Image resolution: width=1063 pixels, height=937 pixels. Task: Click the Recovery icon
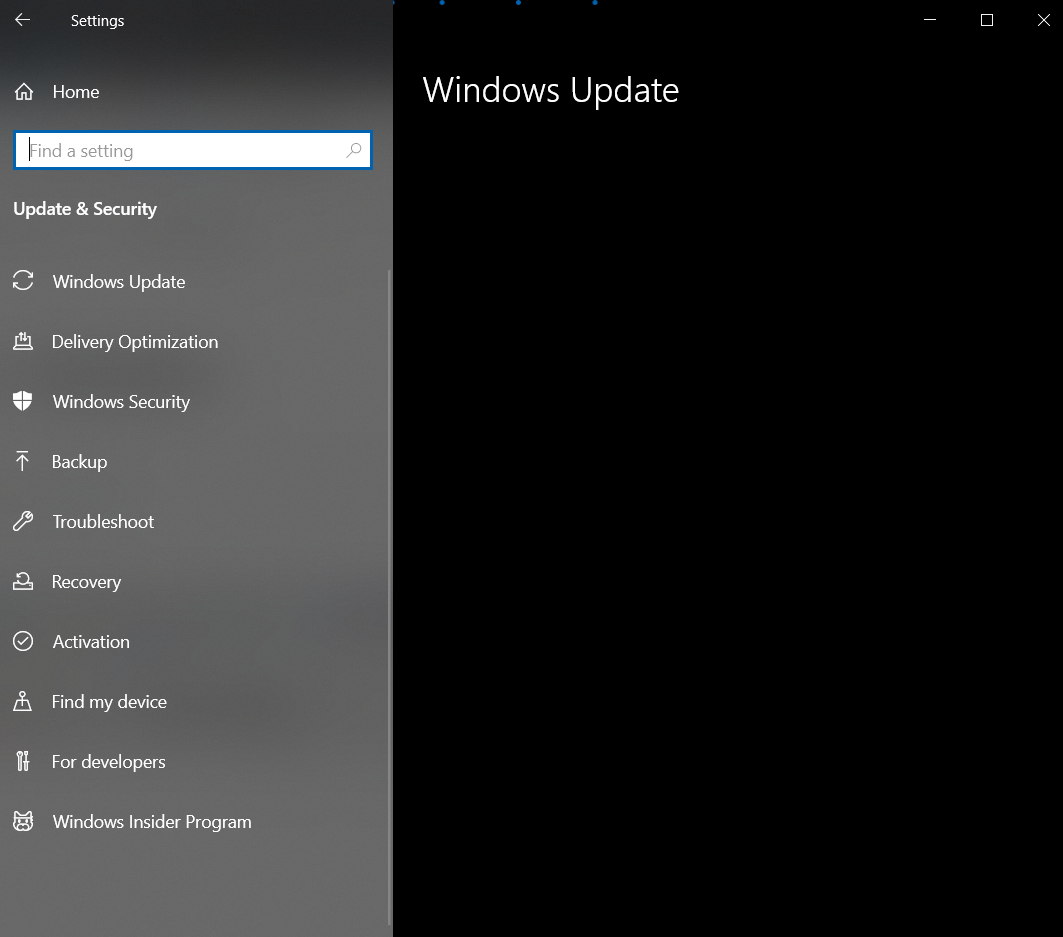point(23,581)
